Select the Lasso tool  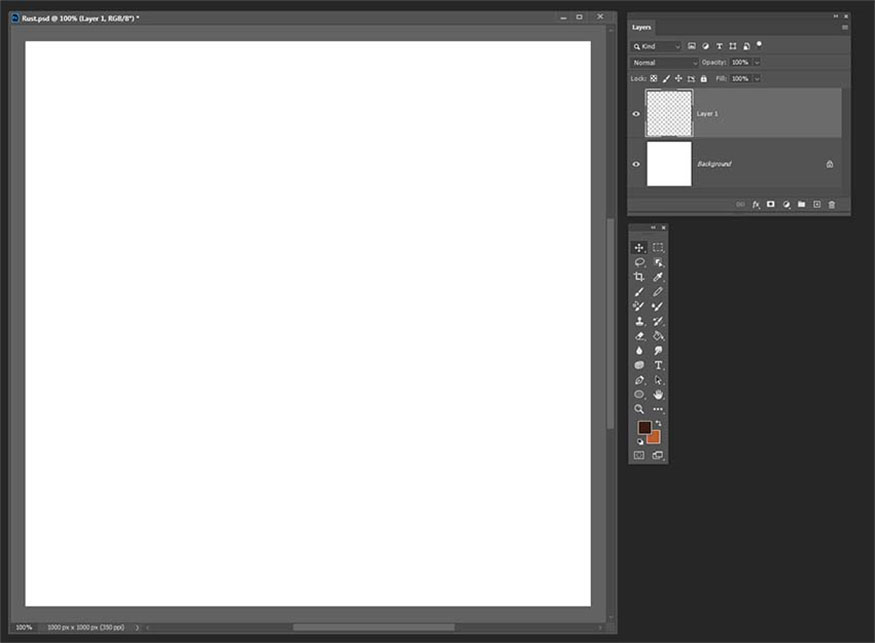click(639, 262)
